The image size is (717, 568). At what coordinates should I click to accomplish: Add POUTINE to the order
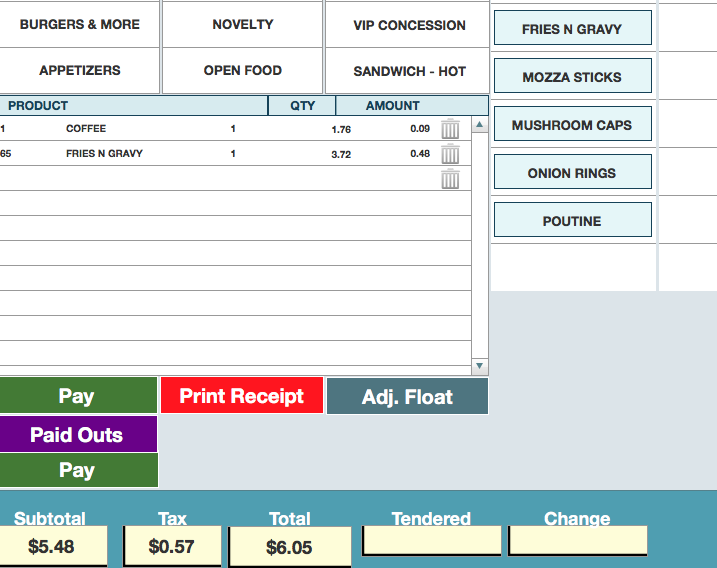coord(573,220)
